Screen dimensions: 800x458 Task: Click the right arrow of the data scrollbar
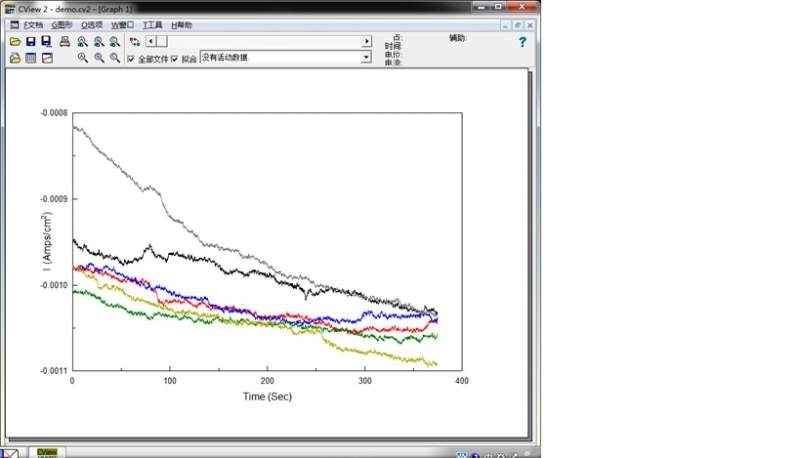(366, 41)
